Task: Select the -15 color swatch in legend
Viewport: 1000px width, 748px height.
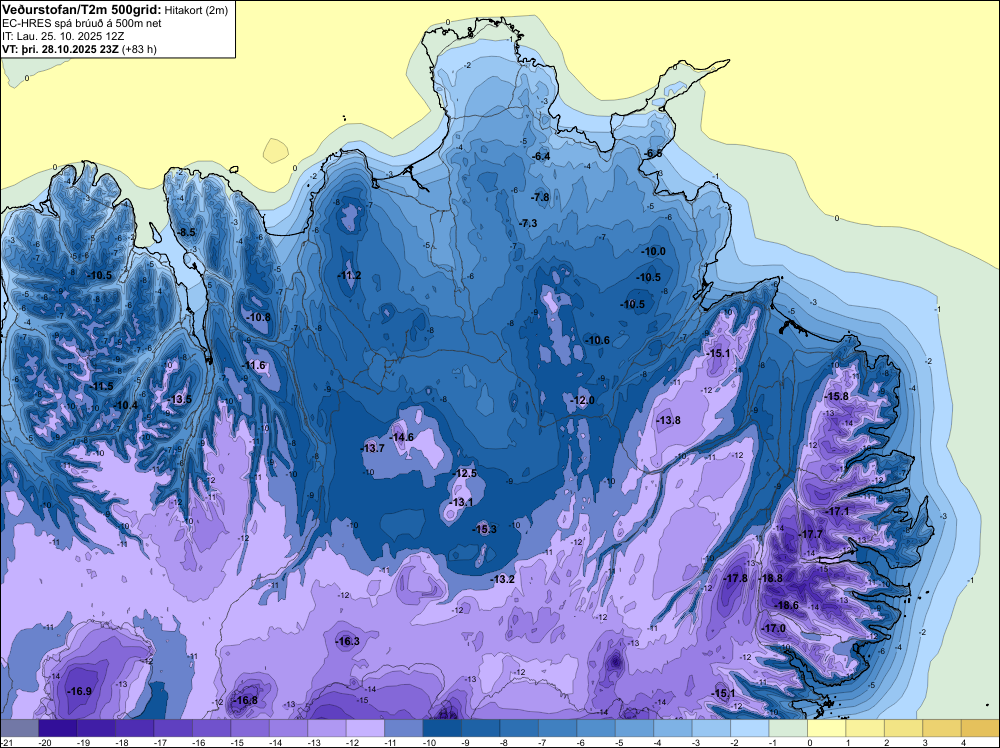Action: (250, 728)
